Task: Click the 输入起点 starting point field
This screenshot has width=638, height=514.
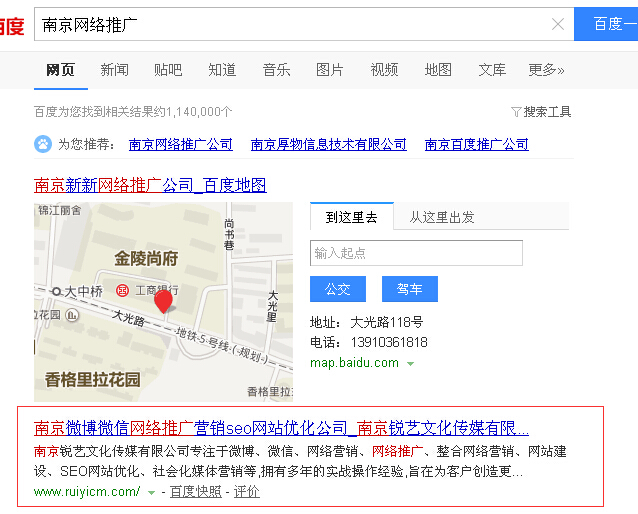Action: [x=416, y=253]
